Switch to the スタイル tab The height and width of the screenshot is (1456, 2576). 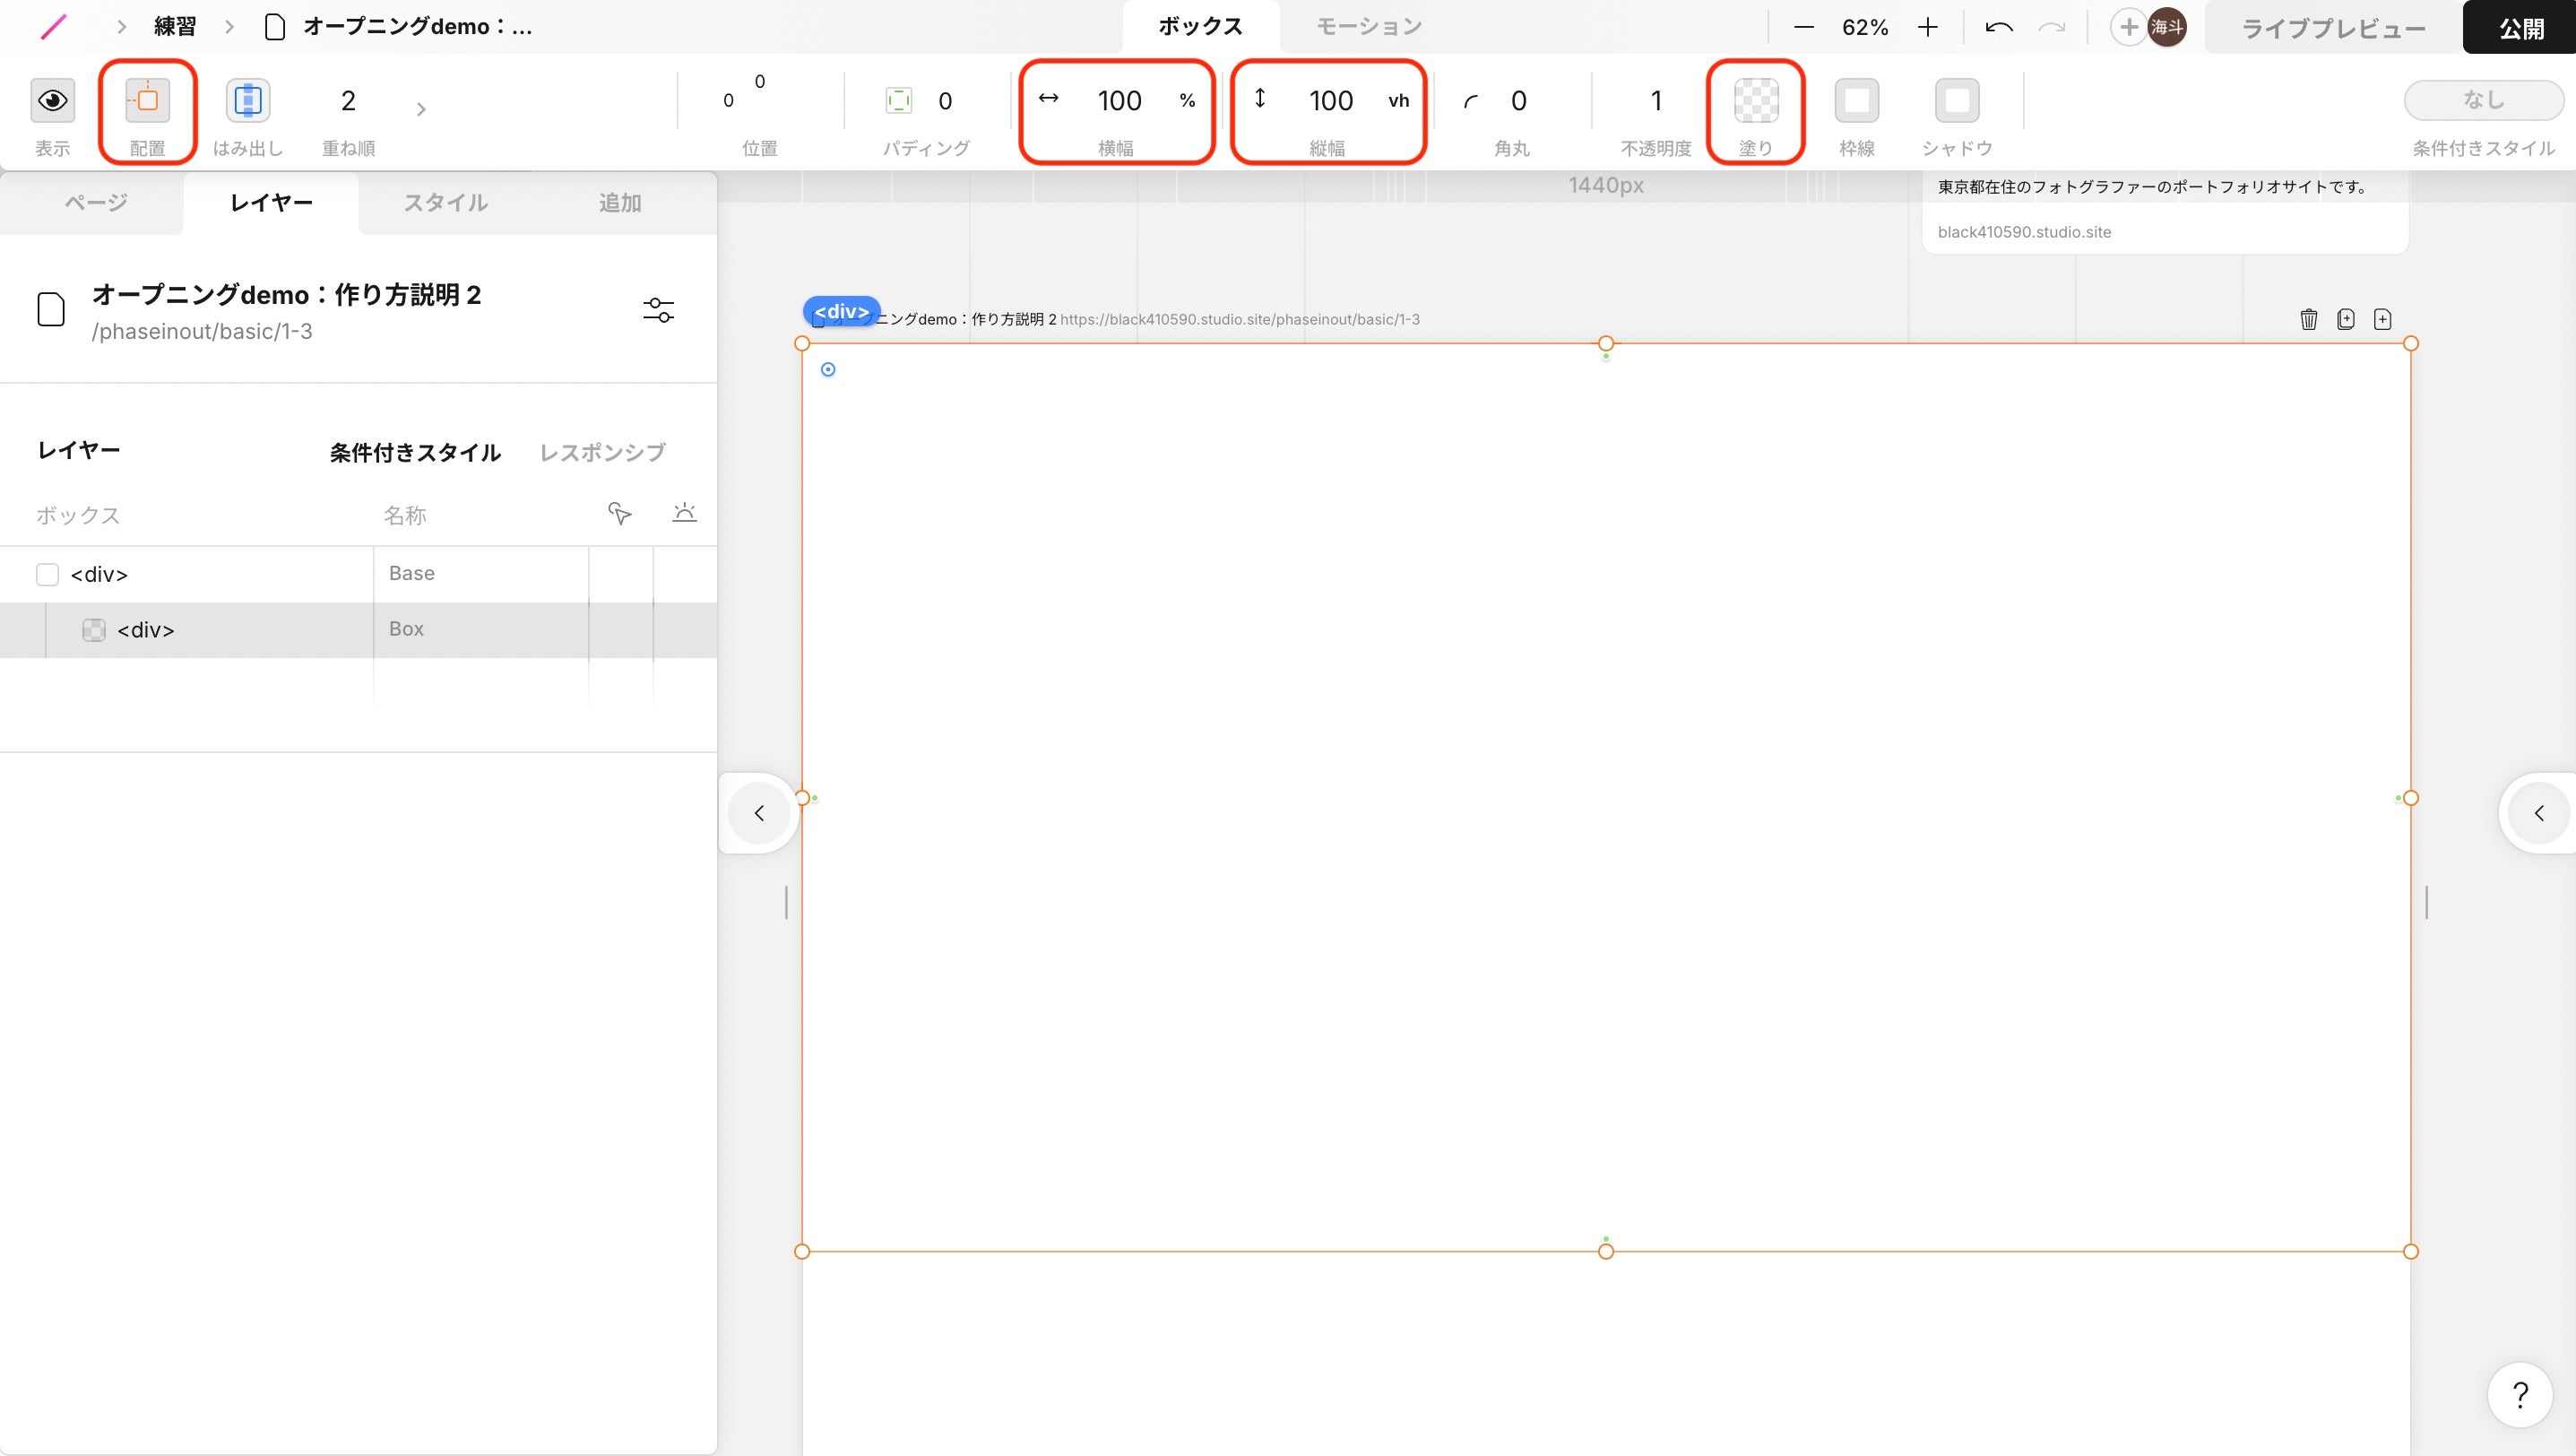445,203
